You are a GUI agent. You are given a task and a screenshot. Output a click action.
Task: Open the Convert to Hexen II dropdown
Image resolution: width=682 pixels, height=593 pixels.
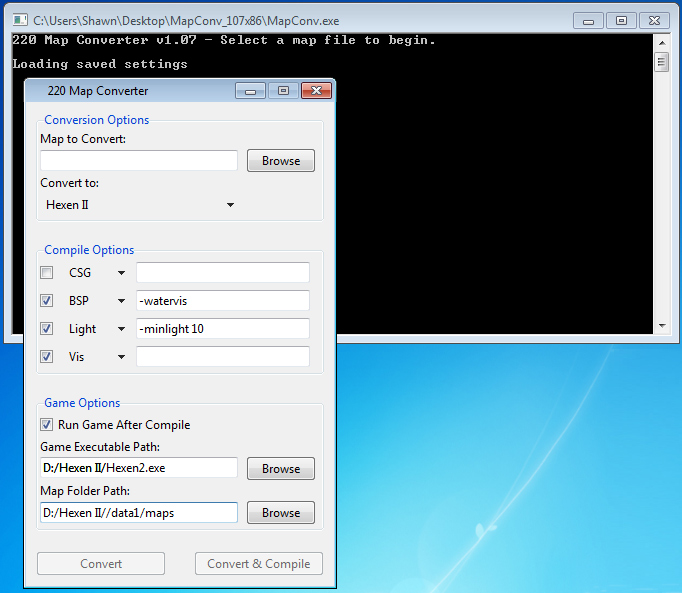pos(139,205)
